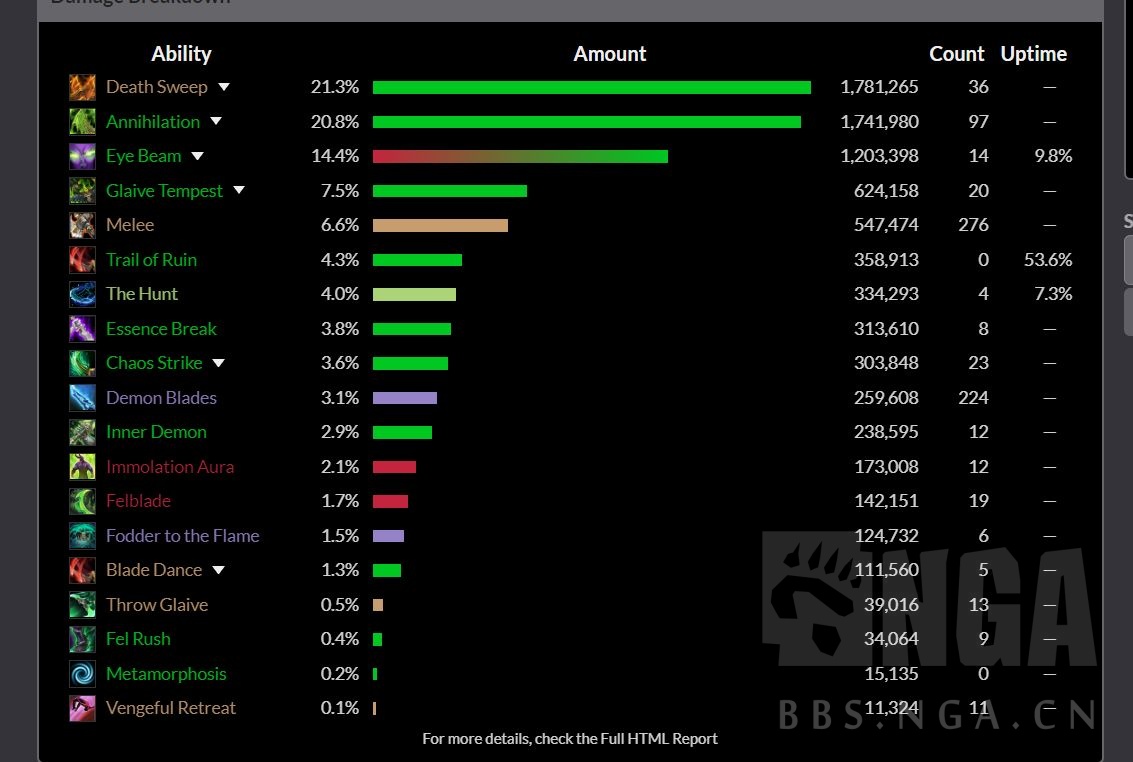1133x762 pixels.
Task: Click the Eye Beam damage bar
Action: [520, 156]
